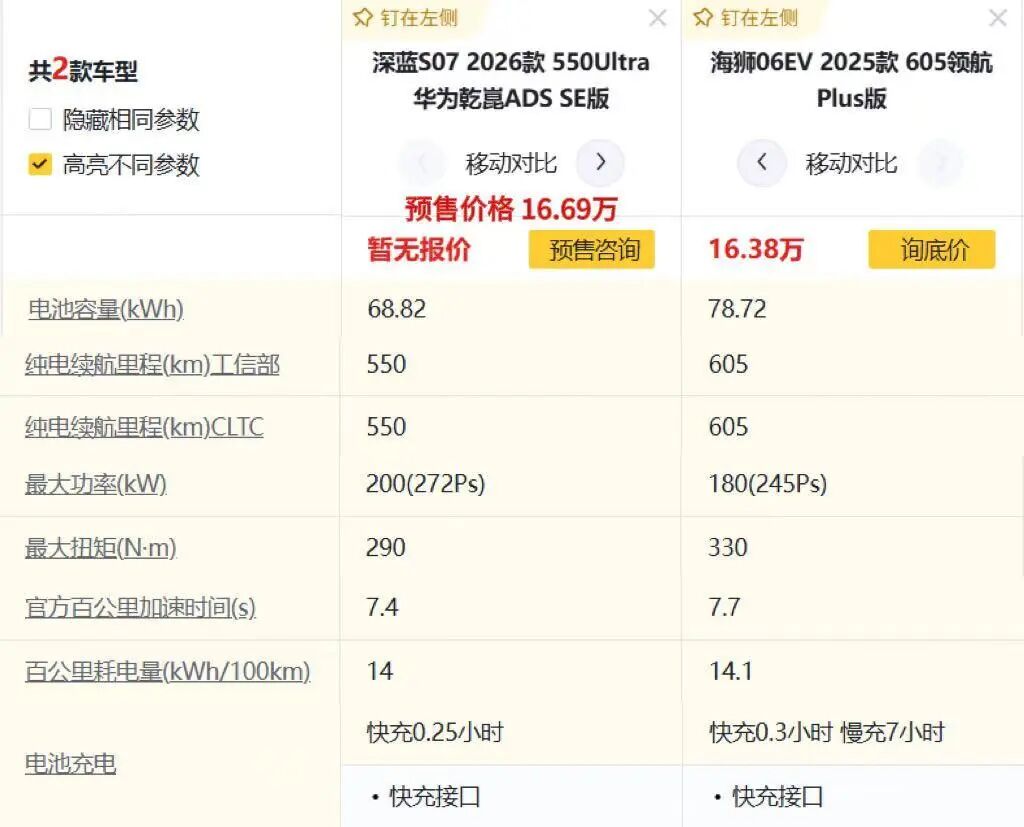Viewport: 1024px width, 827px height.
Task: Open 海狮06EV 2025款 605领航 Plus版 title
Action: (x=852, y=80)
